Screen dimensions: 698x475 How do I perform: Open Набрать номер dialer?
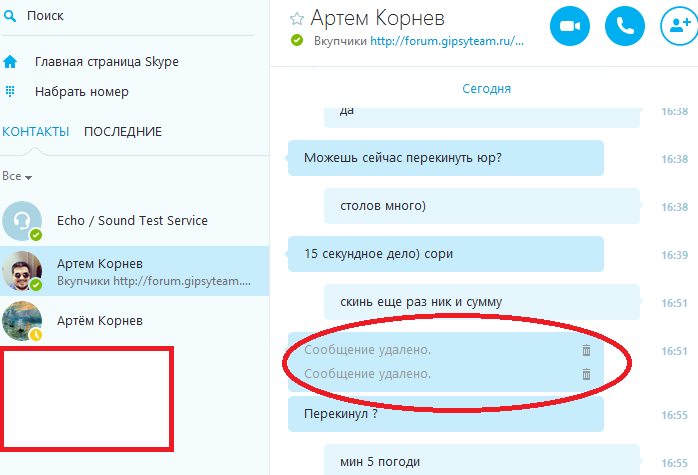pyautogui.click(x=81, y=92)
